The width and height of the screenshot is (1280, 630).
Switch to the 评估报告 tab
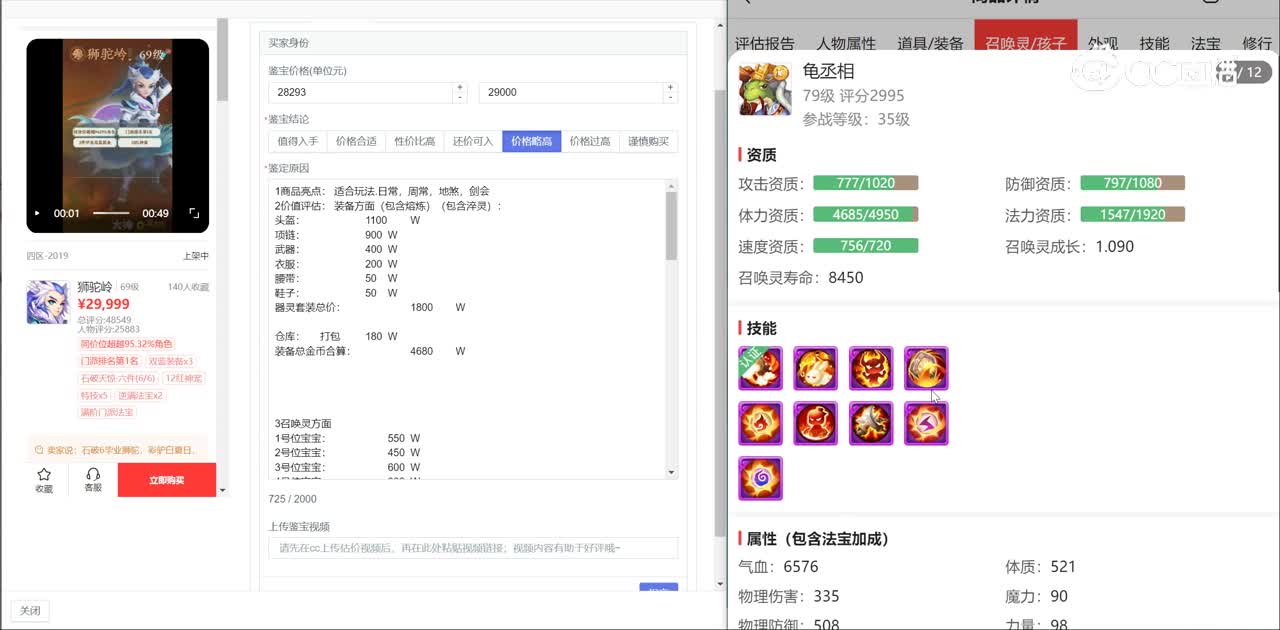point(765,43)
